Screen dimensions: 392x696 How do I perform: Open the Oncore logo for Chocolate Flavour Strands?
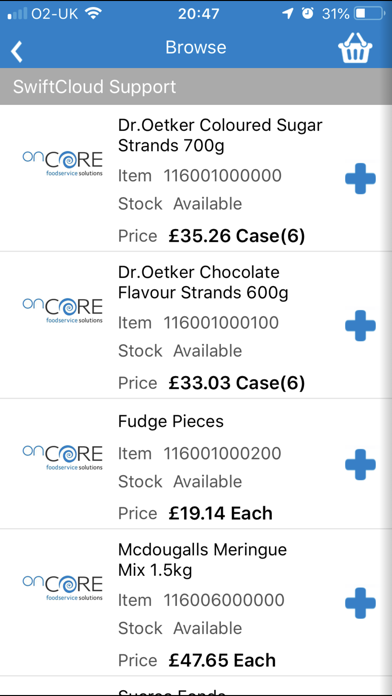pos(63,310)
